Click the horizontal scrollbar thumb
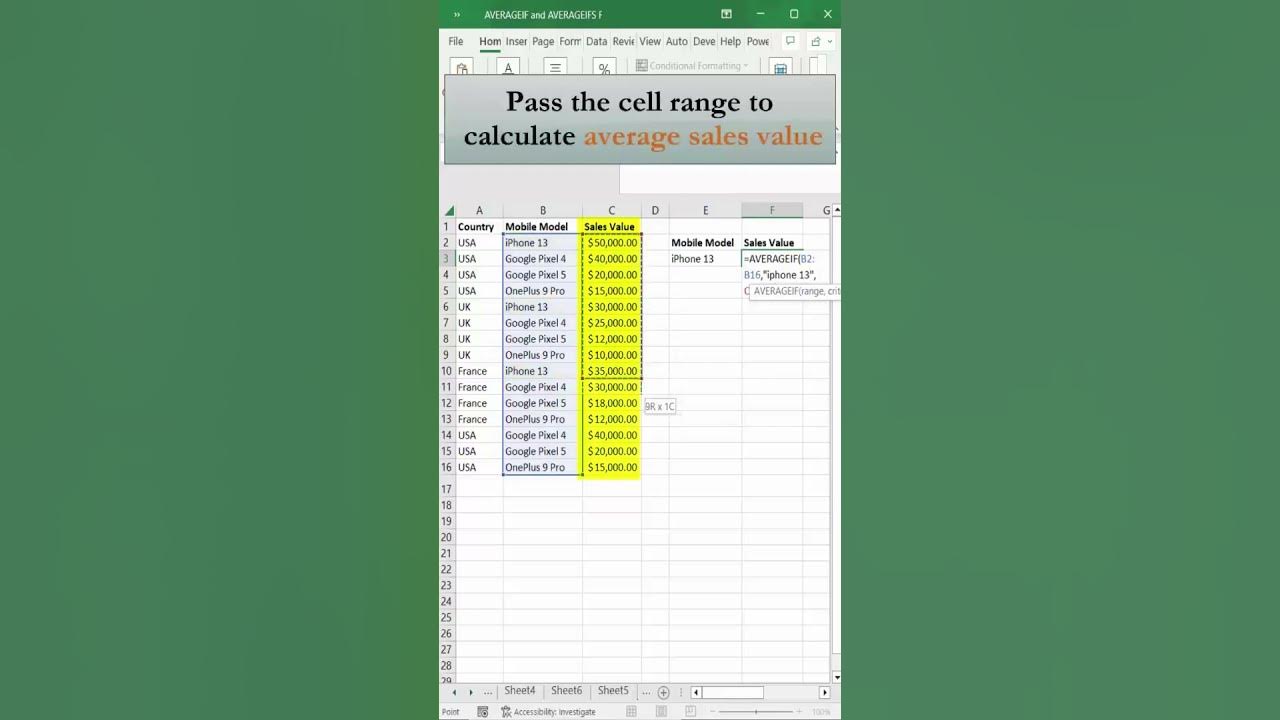This screenshot has height=720, width=1280. click(733, 692)
